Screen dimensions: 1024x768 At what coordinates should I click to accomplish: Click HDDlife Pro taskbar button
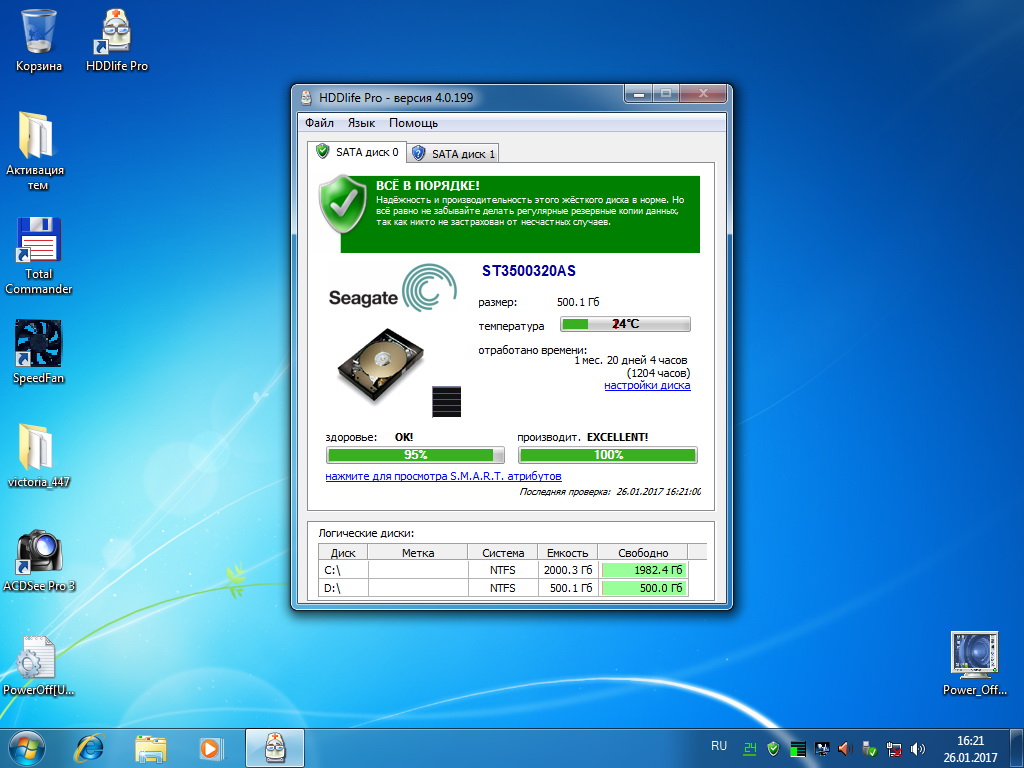[x=274, y=747]
